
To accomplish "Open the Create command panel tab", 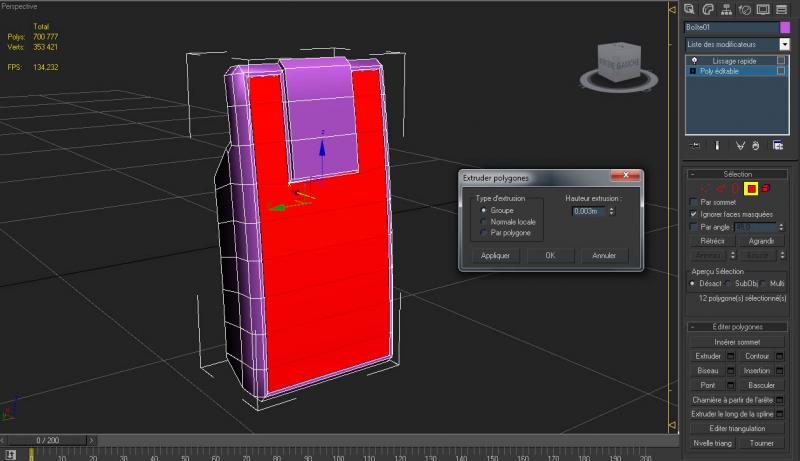I will [x=689, y=9].
